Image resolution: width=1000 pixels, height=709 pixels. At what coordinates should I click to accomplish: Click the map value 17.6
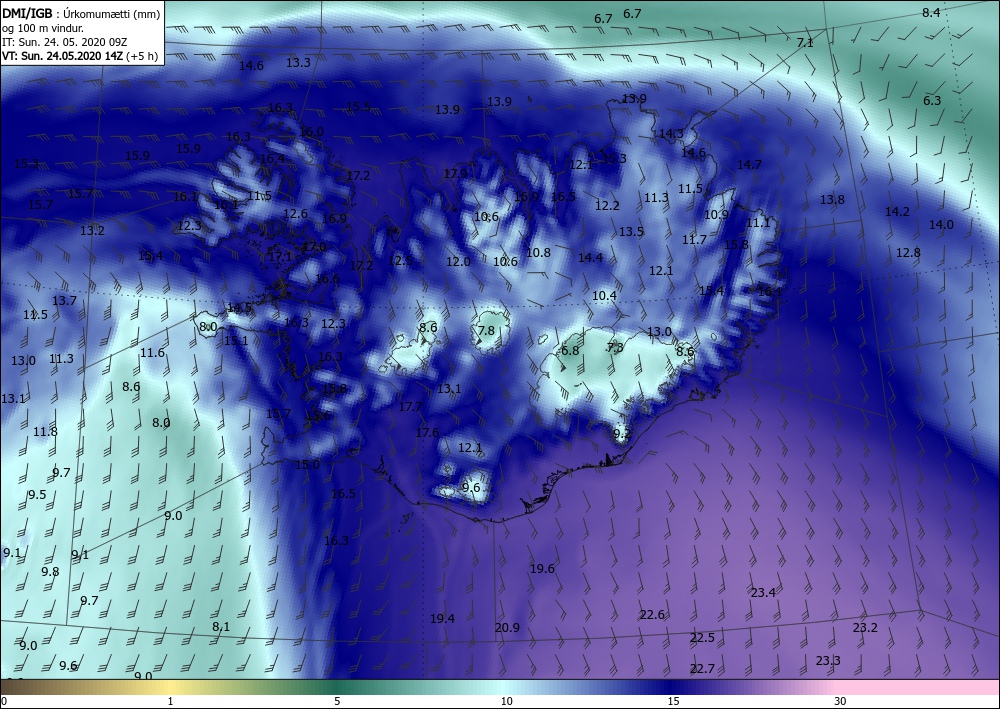(x=427, y=432)
